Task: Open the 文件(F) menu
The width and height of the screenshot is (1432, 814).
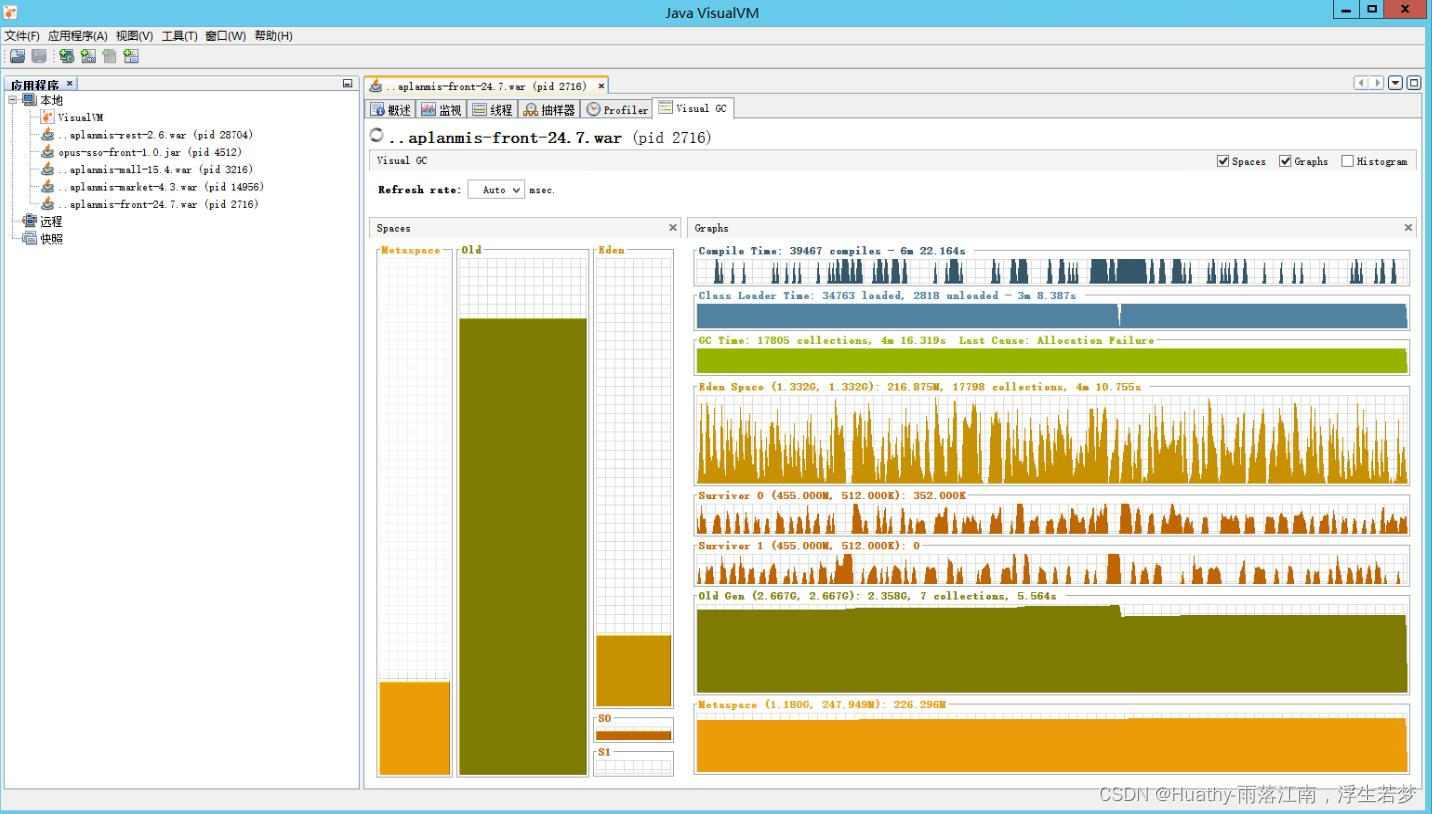Action: point(22,36)
